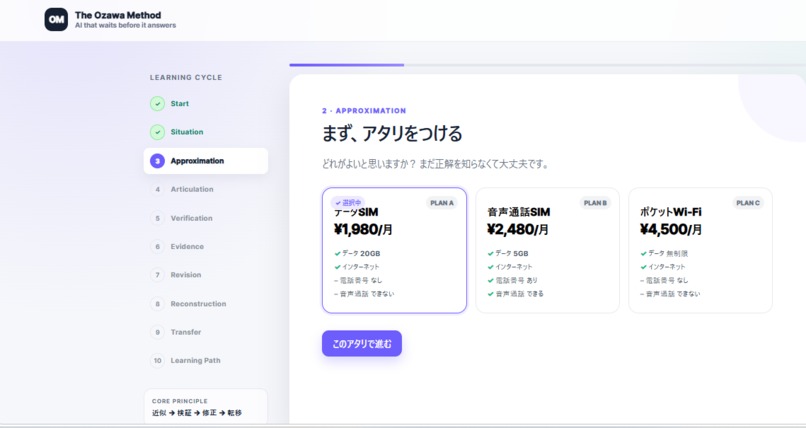This screenshot has height=428, width=806.
Task: Click the データ 5GB feature line
Action: point(508,253)
